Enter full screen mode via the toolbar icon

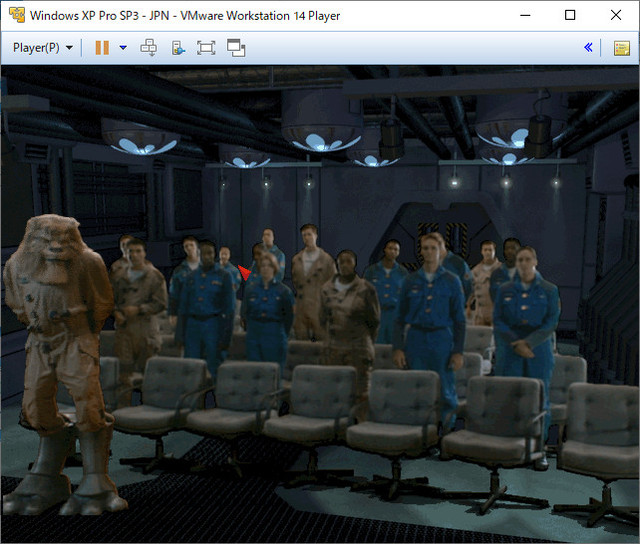click(x=206, y=48)
